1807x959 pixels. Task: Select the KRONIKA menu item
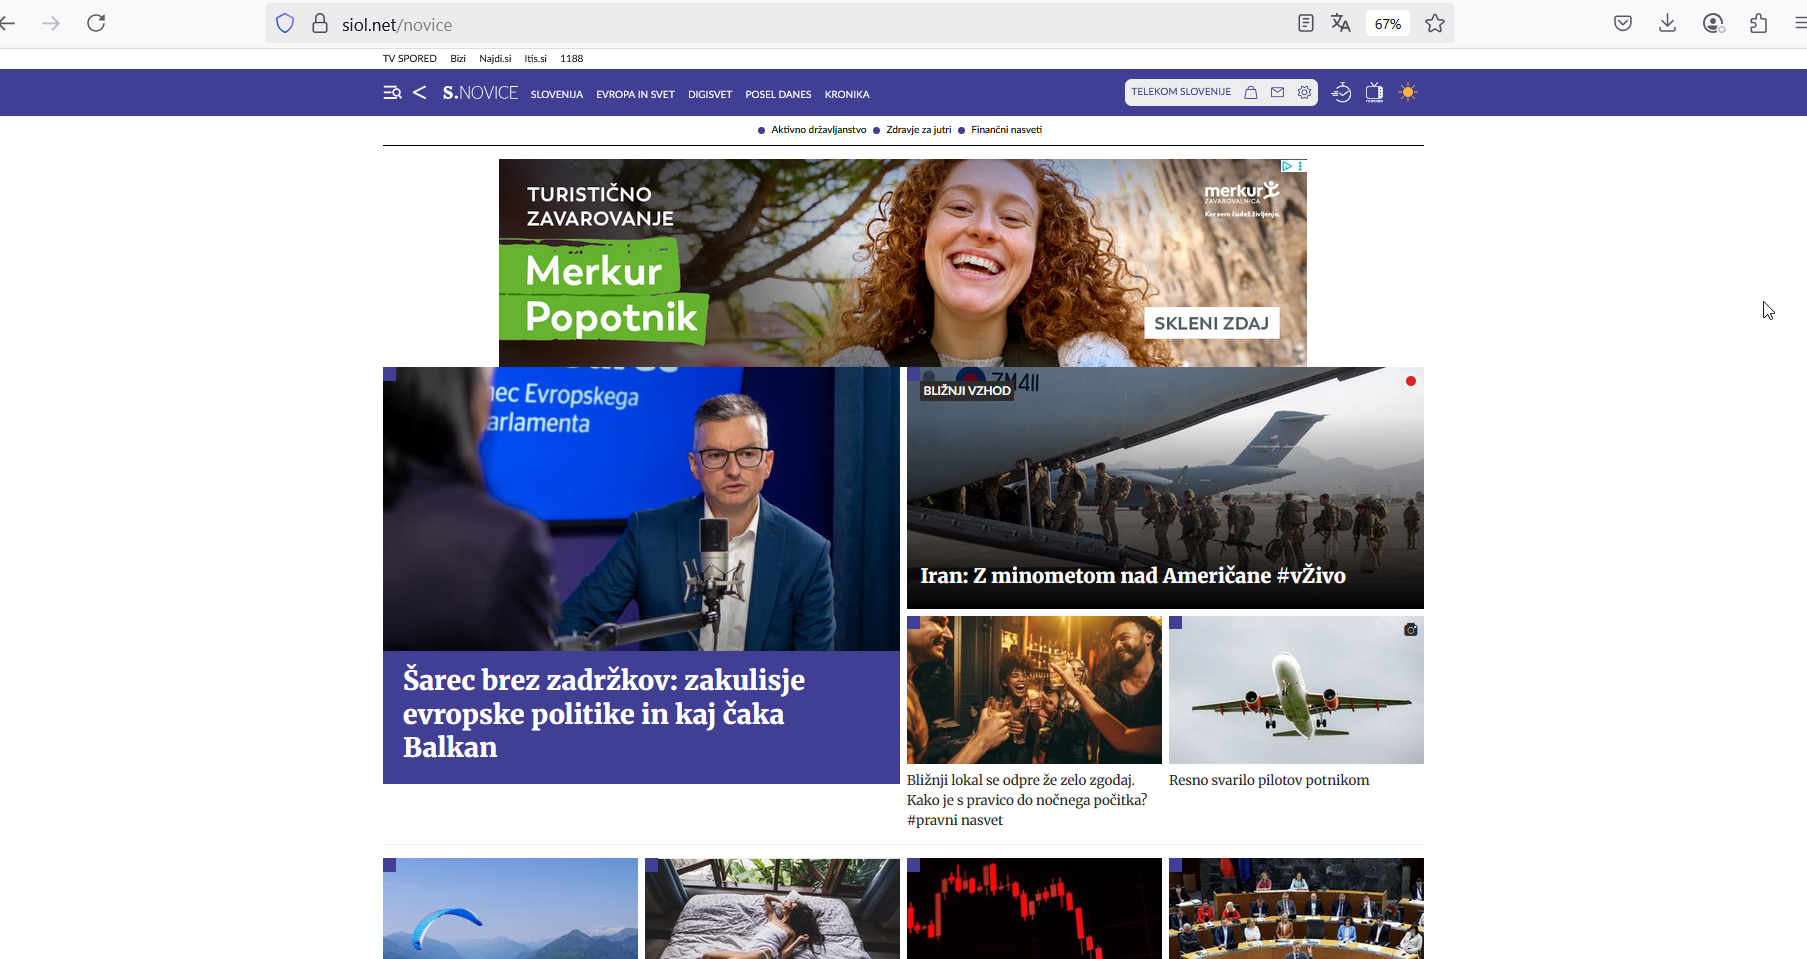click(846, 95)
